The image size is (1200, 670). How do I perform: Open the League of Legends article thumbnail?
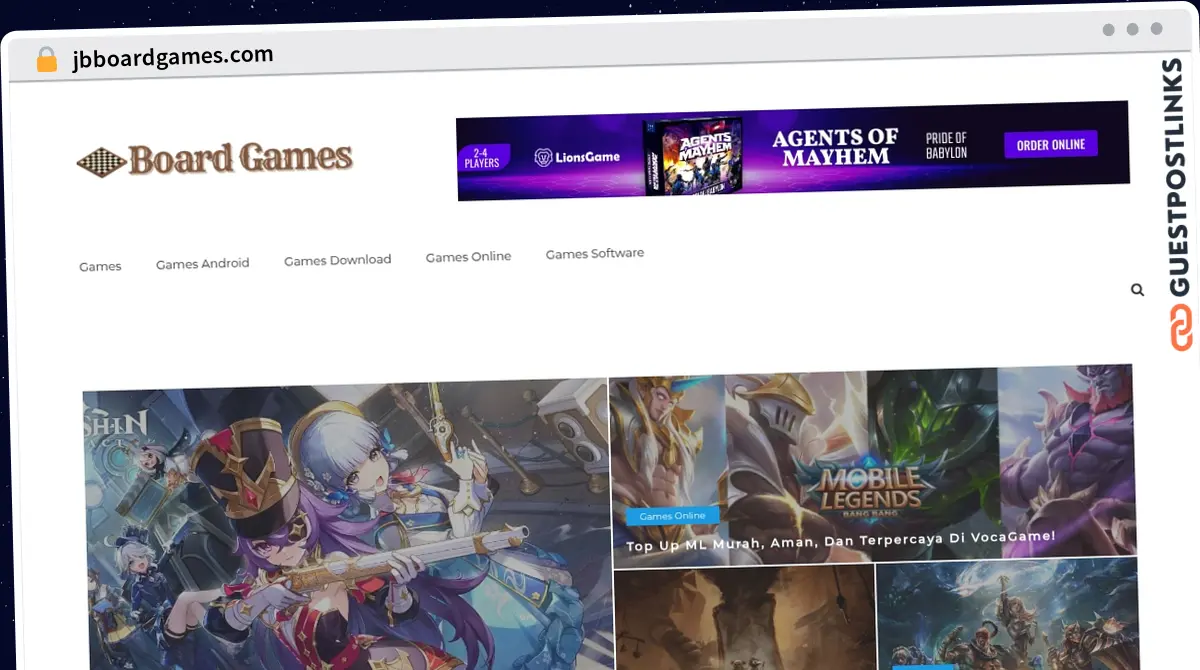(1007, 614)
